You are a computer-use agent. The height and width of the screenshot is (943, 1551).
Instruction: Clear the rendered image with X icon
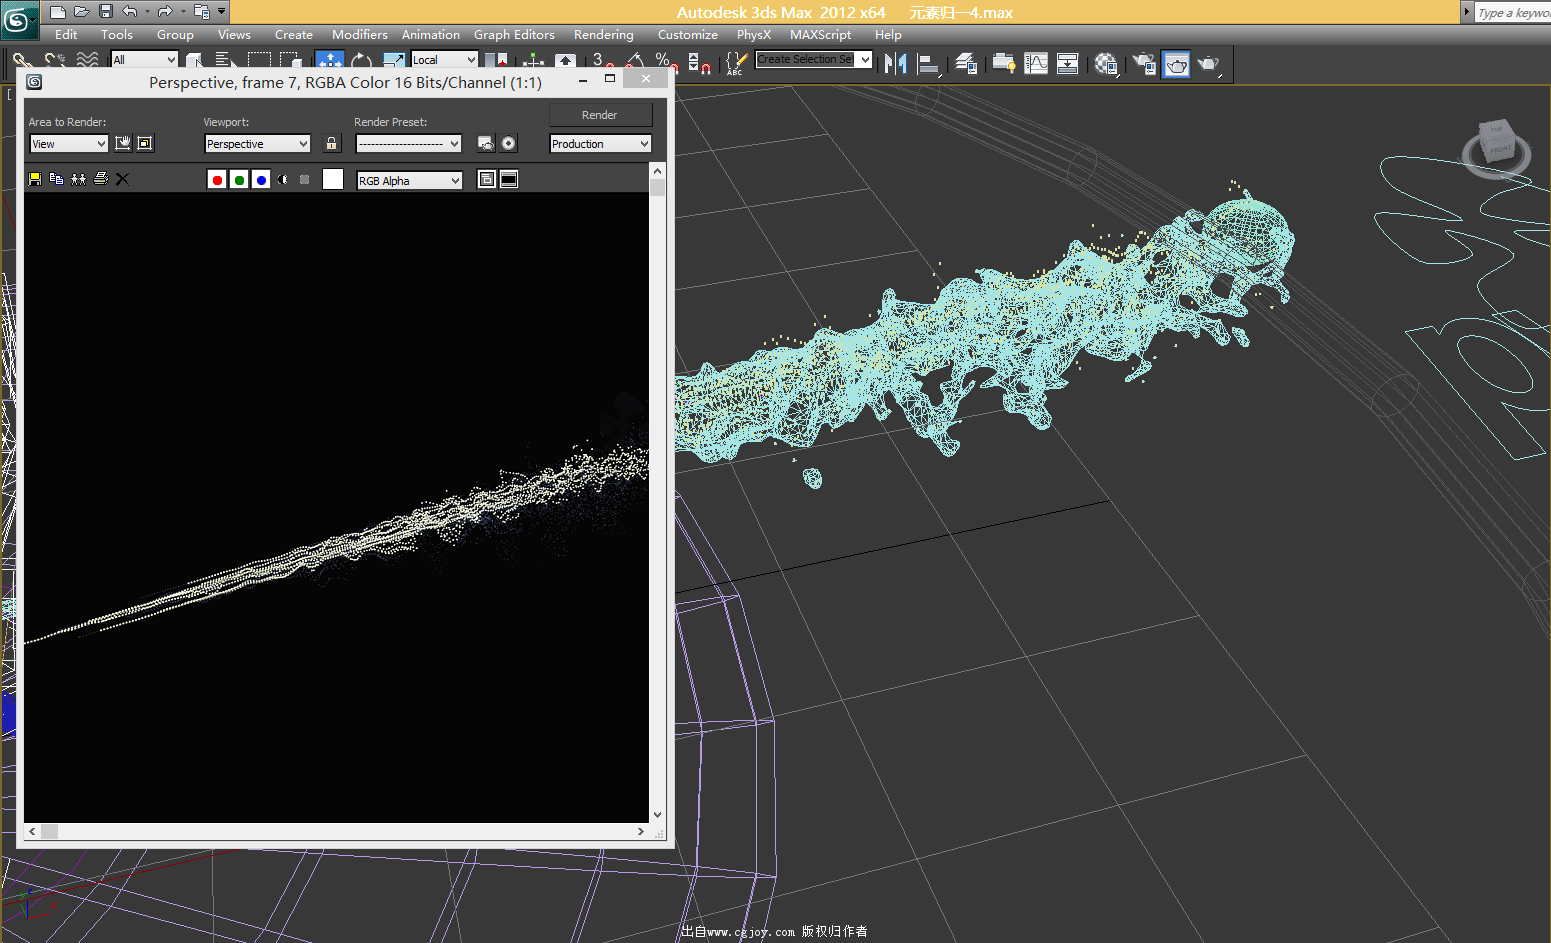coord(122,179)
